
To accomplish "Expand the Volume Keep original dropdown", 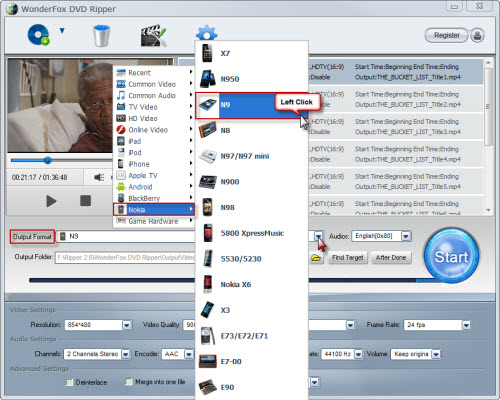I will click(436, 354).
